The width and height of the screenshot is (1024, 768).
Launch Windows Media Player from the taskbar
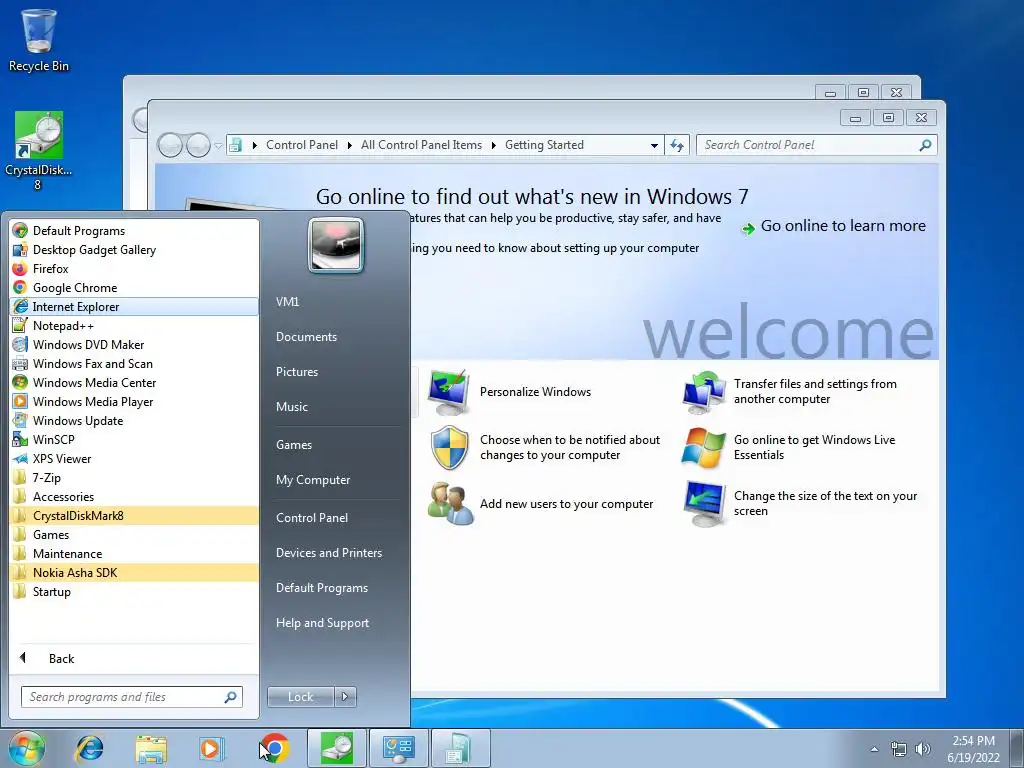(x=211, y=748)
